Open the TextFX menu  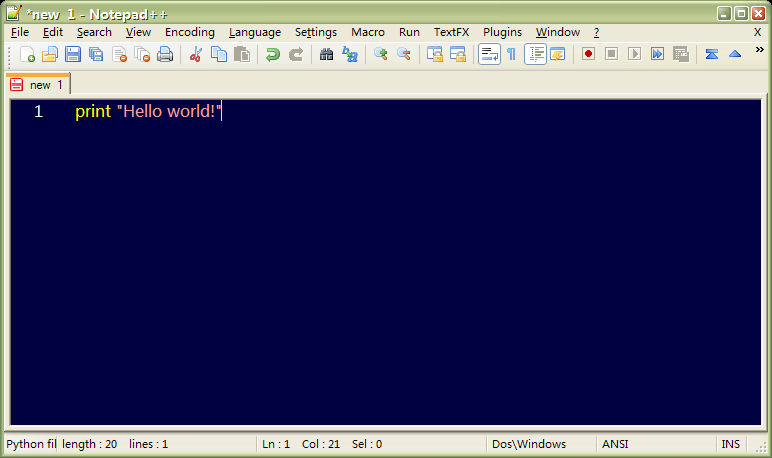point(451,33)
